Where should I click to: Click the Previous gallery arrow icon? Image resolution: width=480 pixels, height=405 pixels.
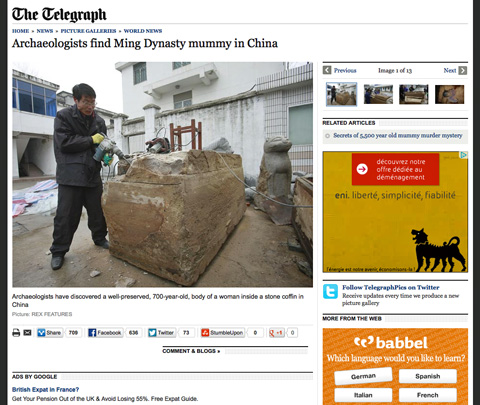(x=327, y=70)
